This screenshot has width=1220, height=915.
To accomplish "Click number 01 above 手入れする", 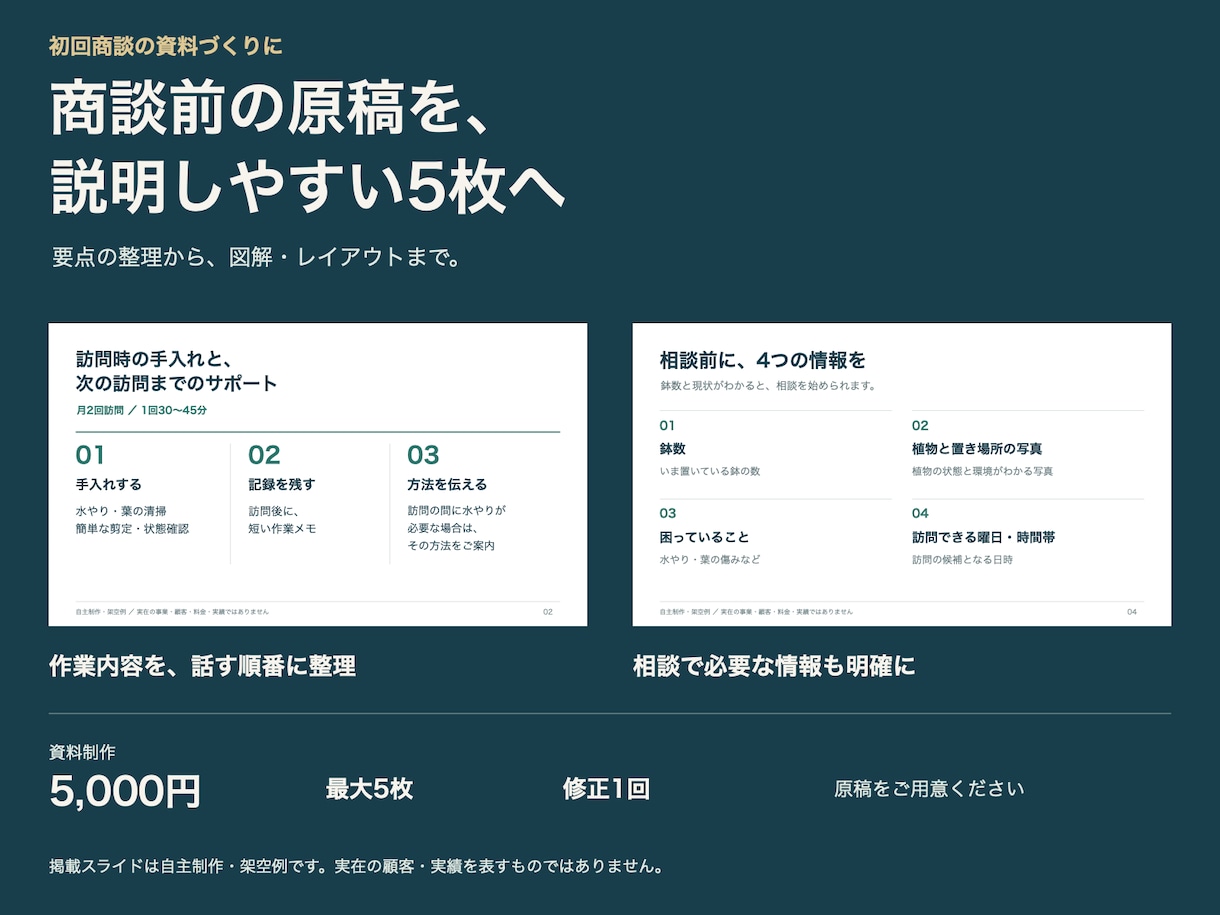I will (x=90, y=455).
